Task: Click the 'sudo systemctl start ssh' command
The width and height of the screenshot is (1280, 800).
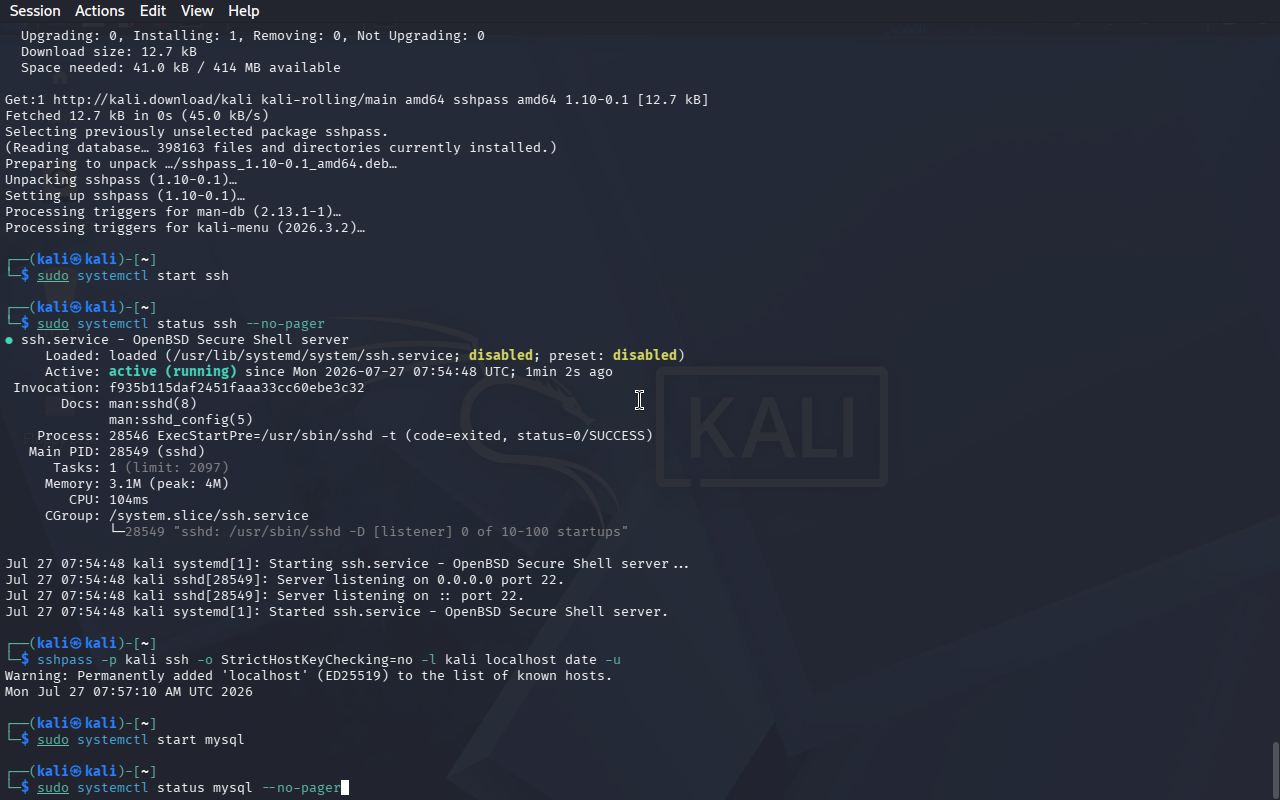Action: 133,276
